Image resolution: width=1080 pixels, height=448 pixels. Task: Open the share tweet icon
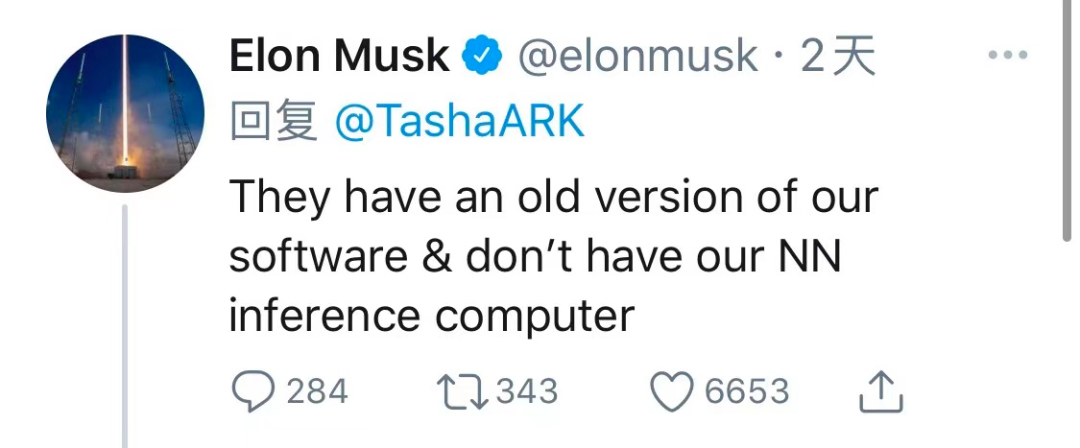tap(881, 392)
